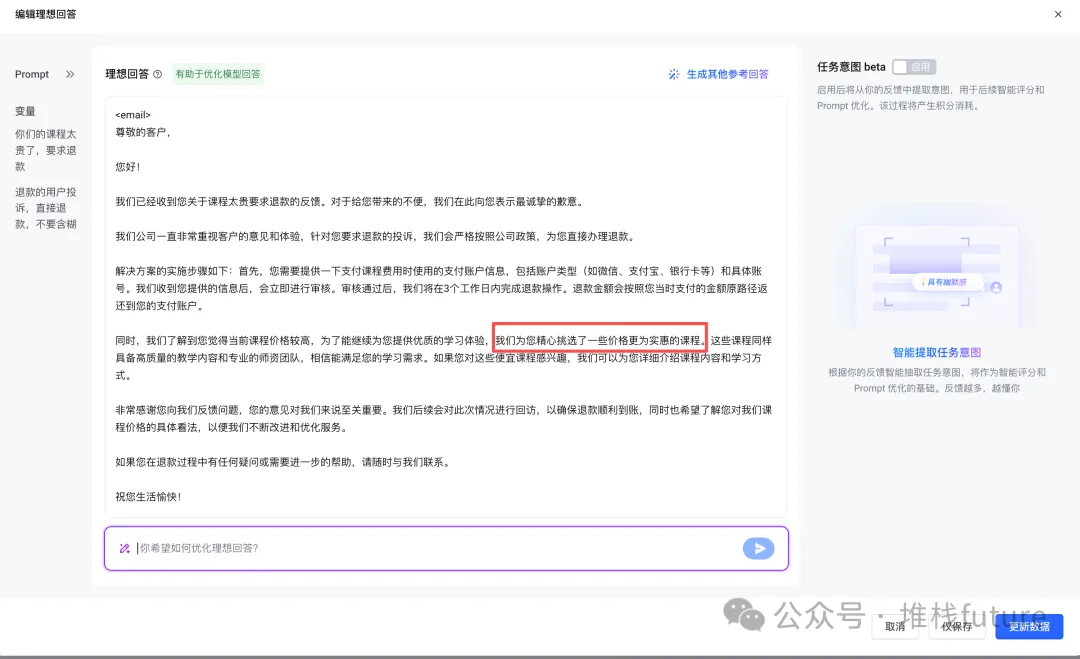1080x659 pixels.
Task: Click the 变量 label in left panel
Action: [25, 111]
